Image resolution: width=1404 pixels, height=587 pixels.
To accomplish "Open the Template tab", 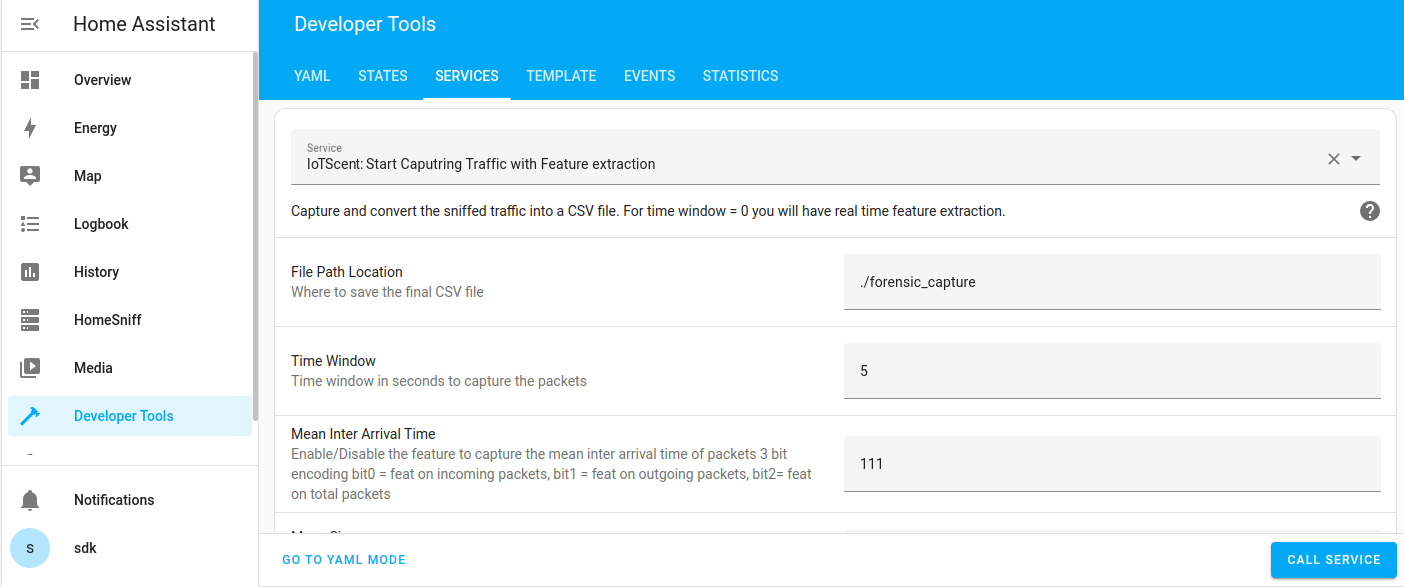I will pos(561,76).
